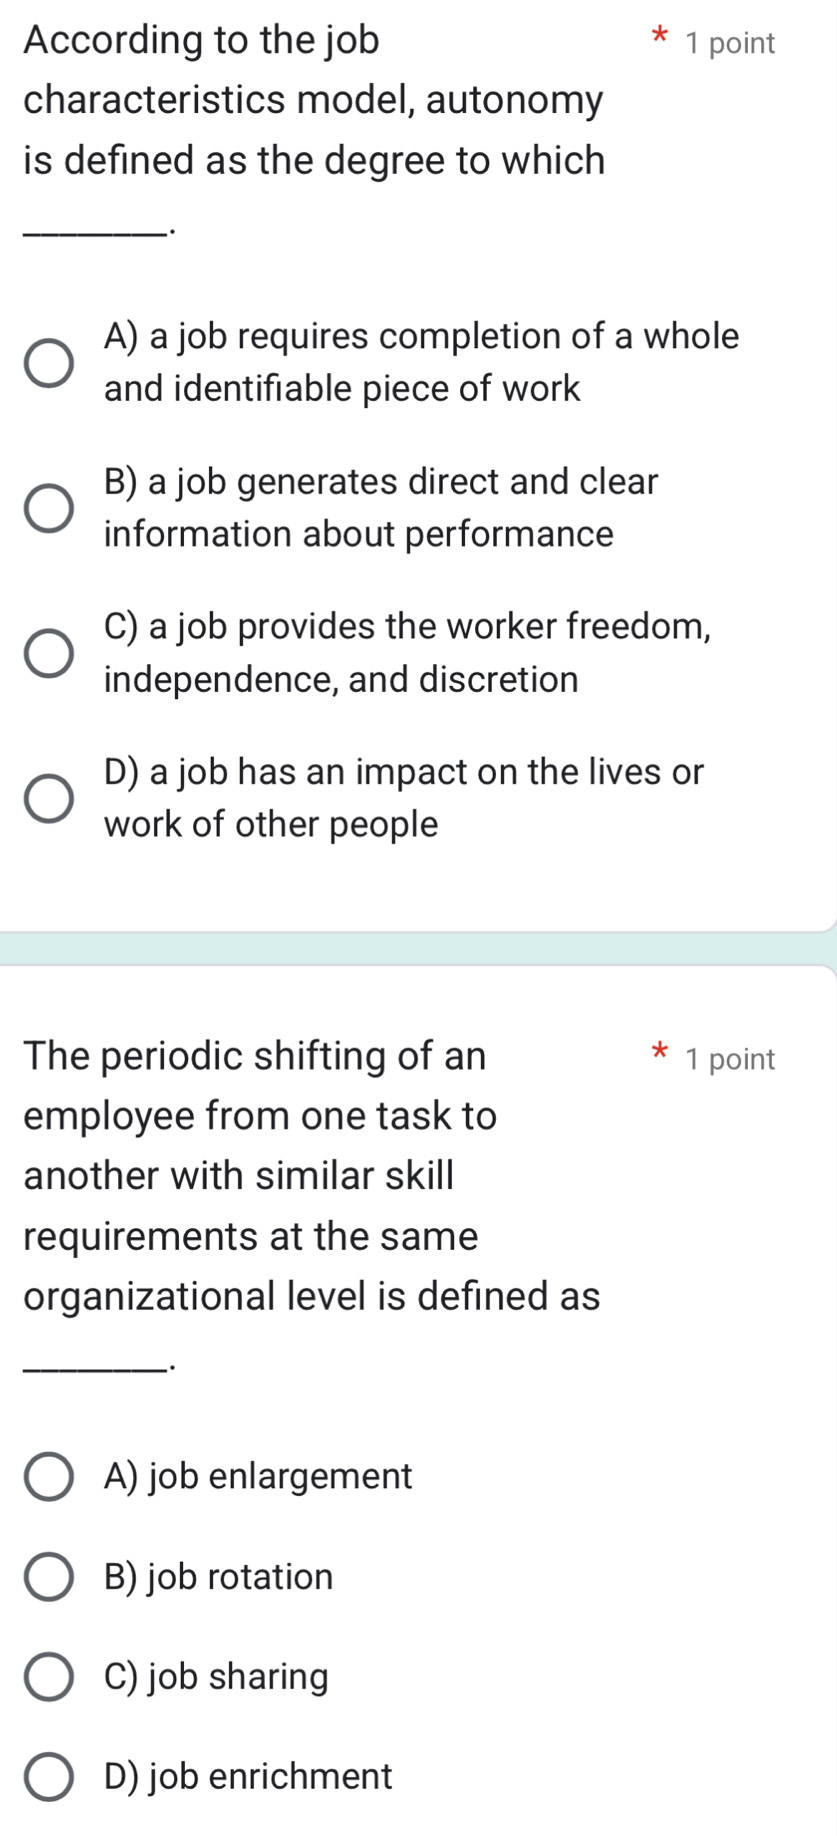Click the answer text for option A in question one

tap(420, 362)
